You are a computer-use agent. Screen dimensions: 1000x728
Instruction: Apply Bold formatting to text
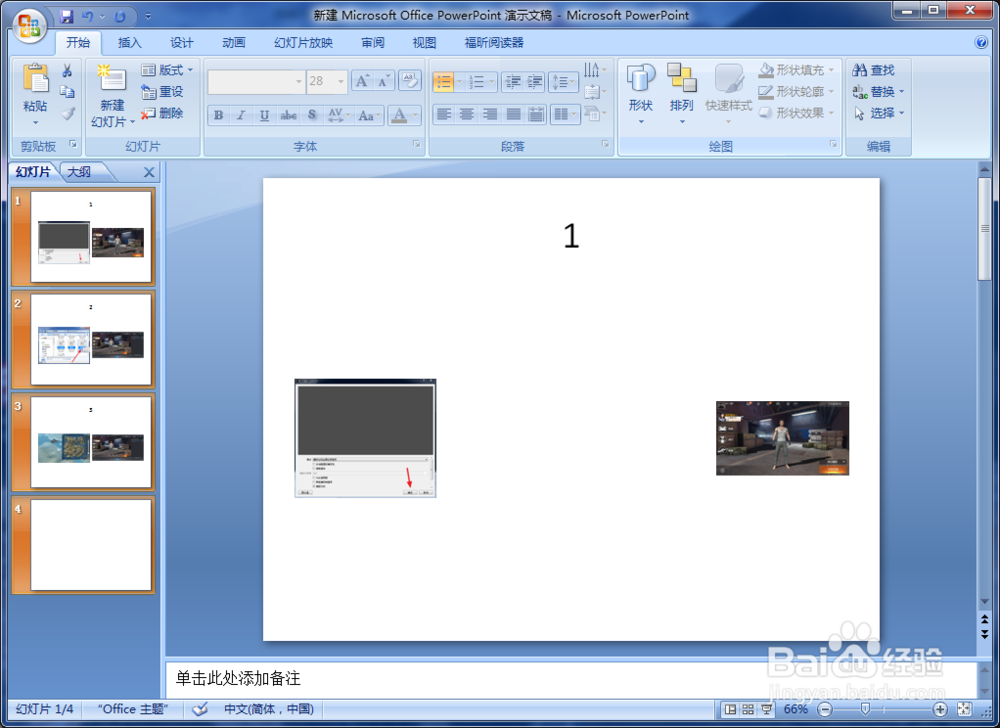pos(217,115)
